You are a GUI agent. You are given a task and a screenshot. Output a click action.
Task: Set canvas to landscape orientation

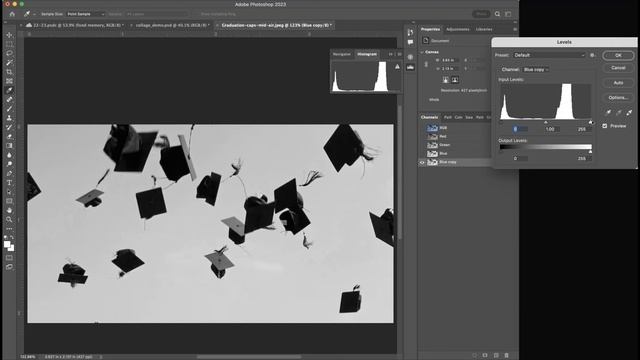(x=455, y=80)
